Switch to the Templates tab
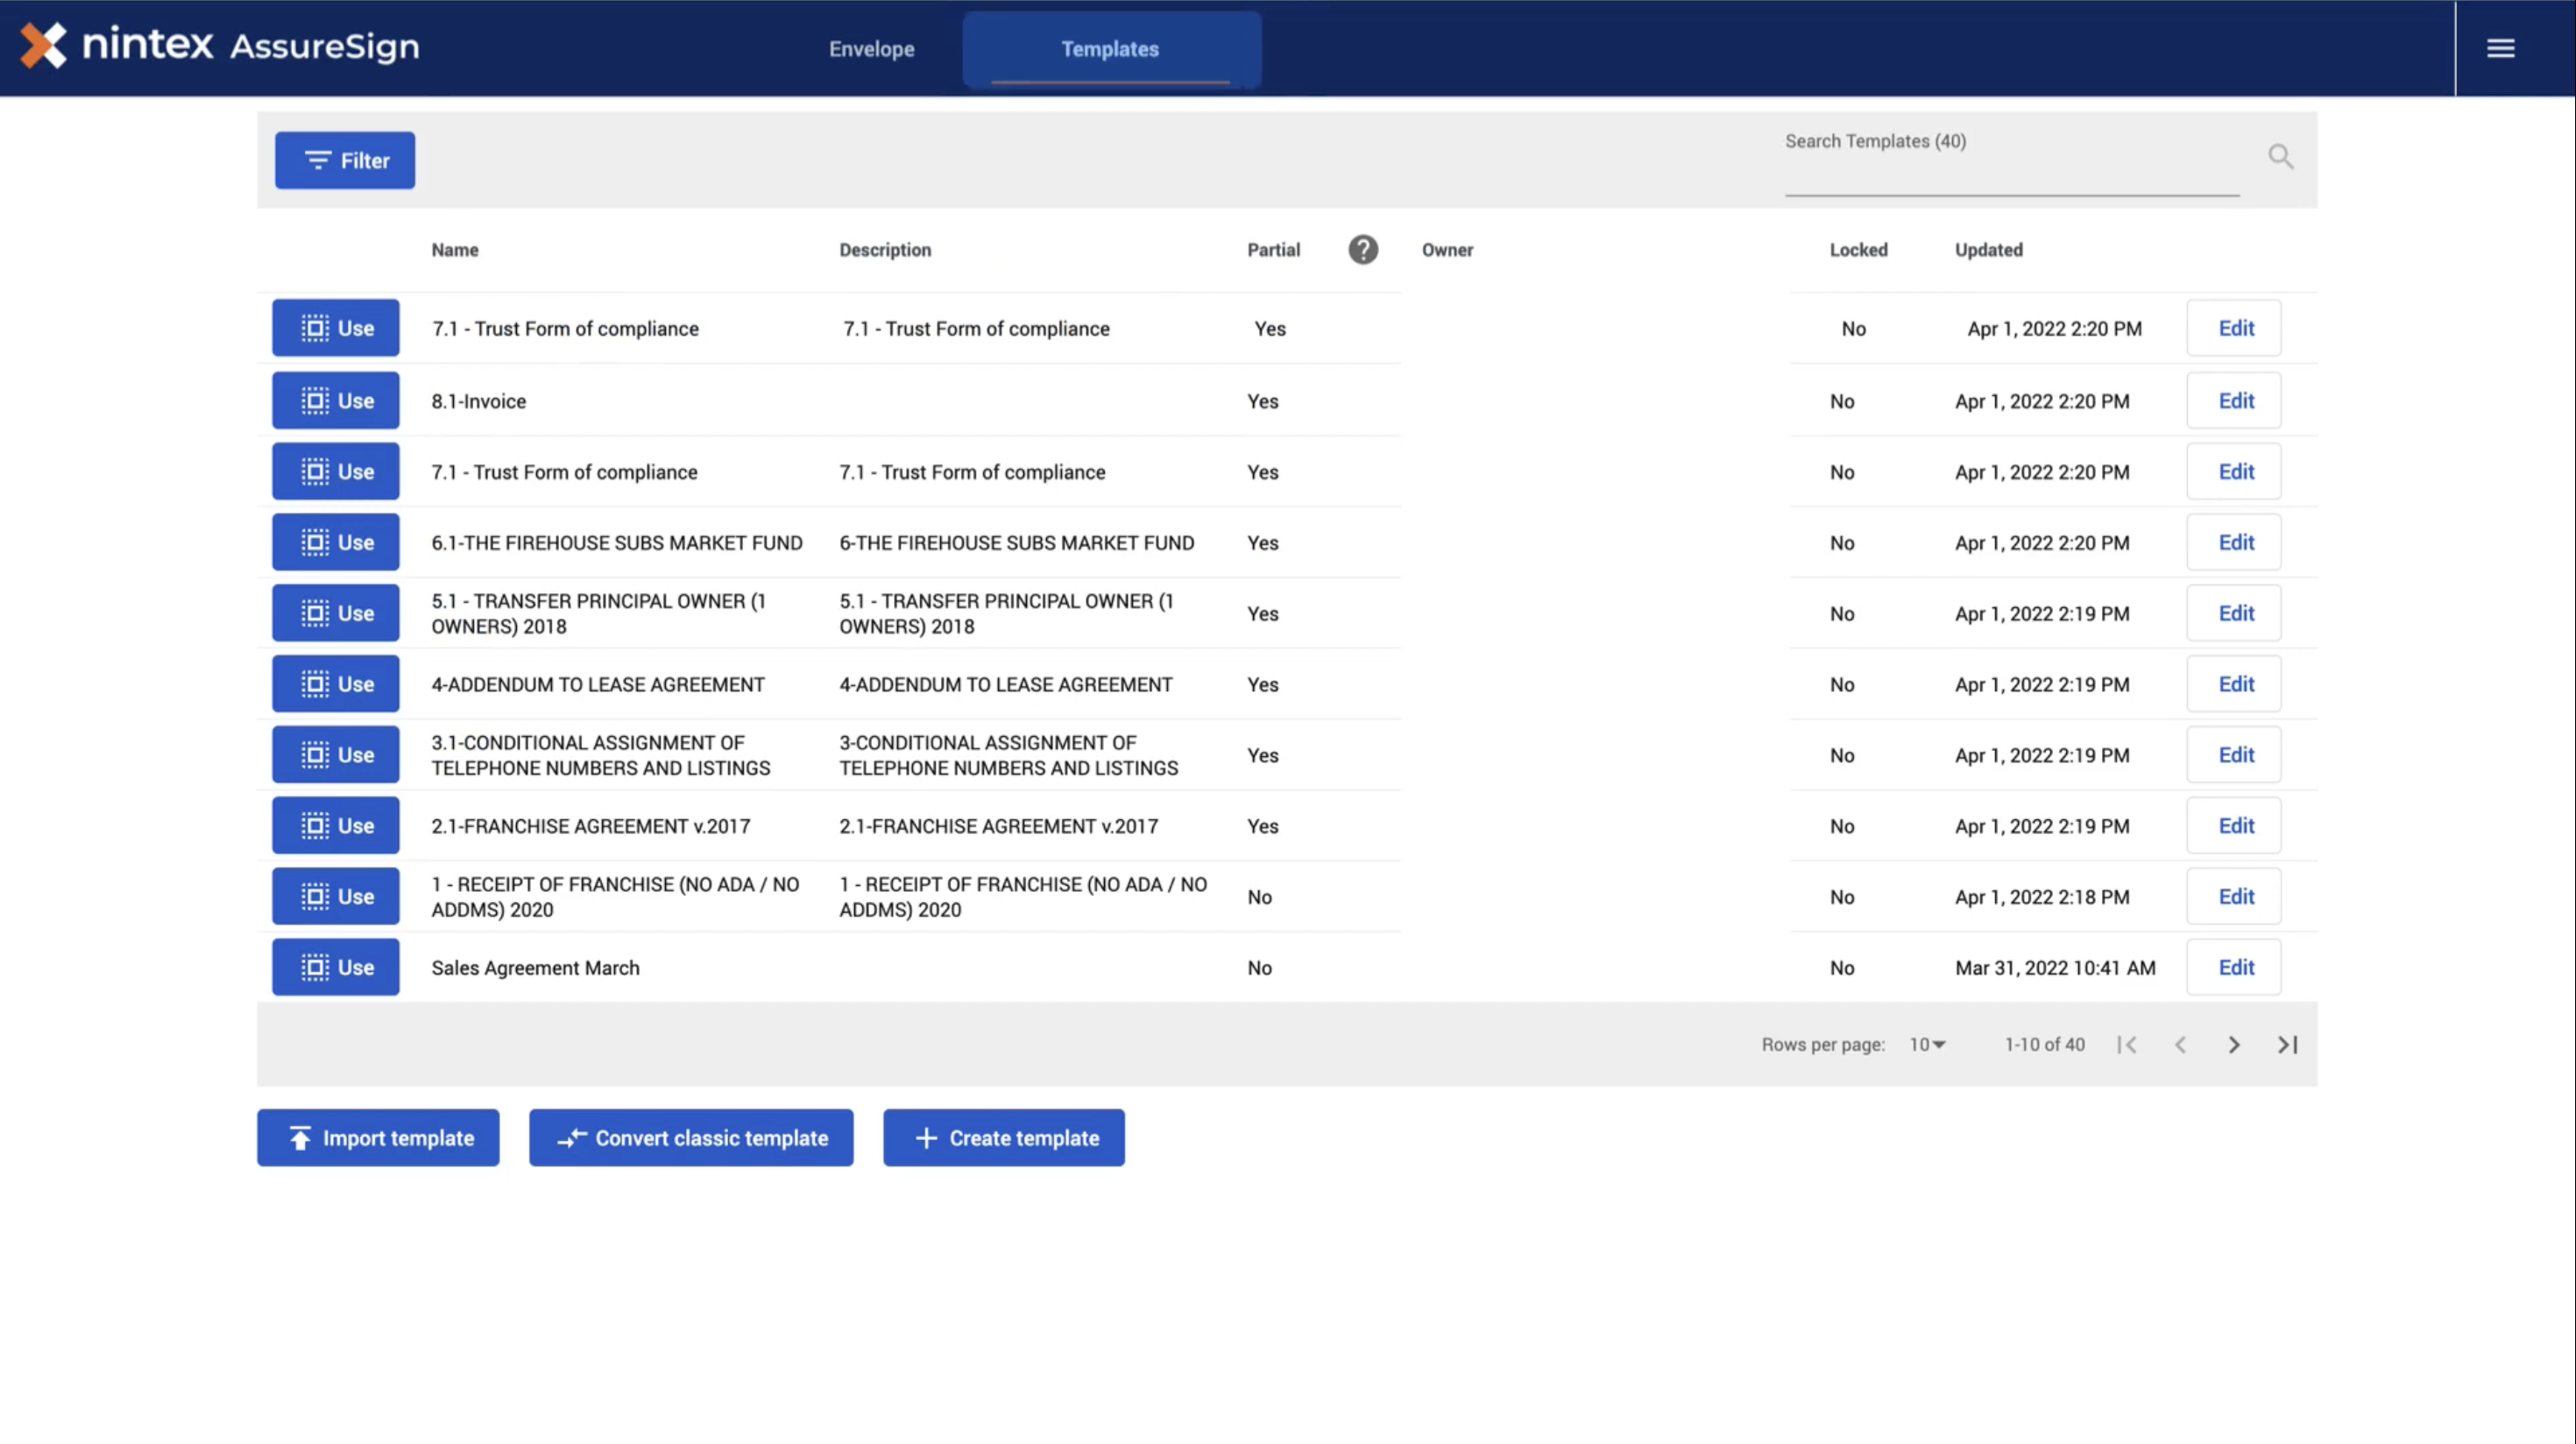This screenshot has width=2576, height=1444. pyautogui.click(x=1110, y=49)
